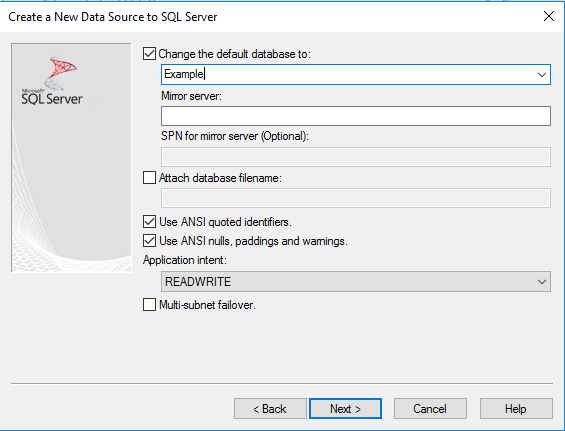565x431 pixels.
Task: Disable Use ANSI nulls, paddings and warnings
Action: (149, 240)
